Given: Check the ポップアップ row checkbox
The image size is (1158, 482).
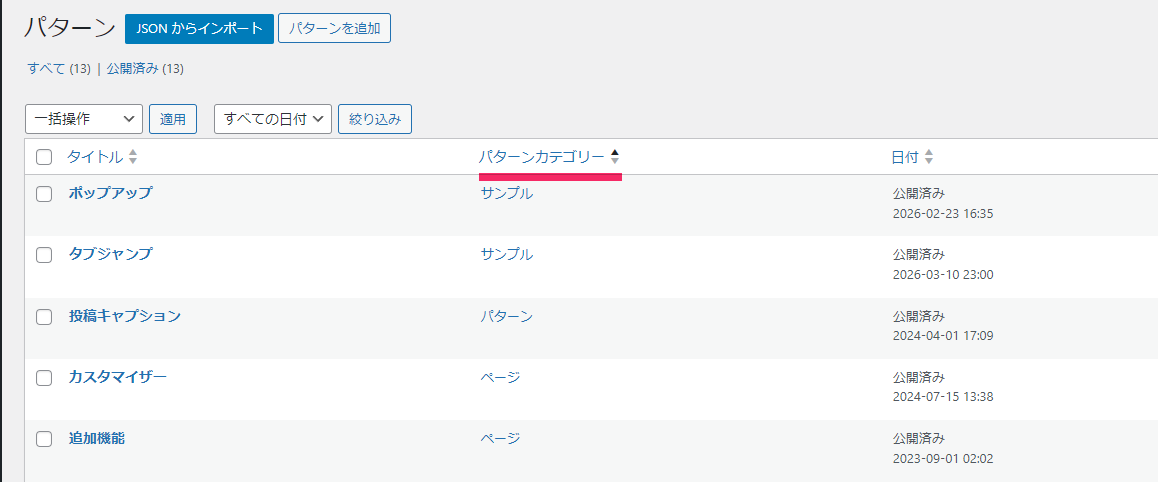Looking at the screenshot, I should (44, 194).
